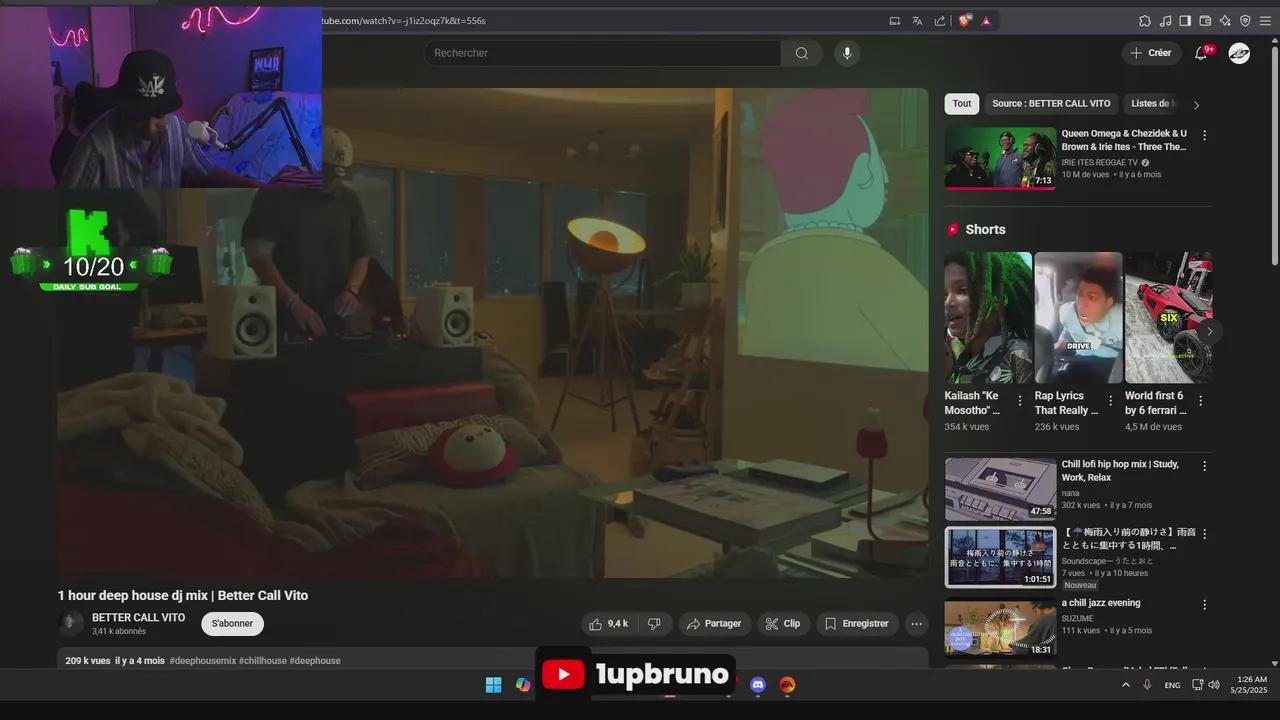Viewport: 1280px width, 720px height.
Task: Like the video with thumbs up
Action: 609,624
